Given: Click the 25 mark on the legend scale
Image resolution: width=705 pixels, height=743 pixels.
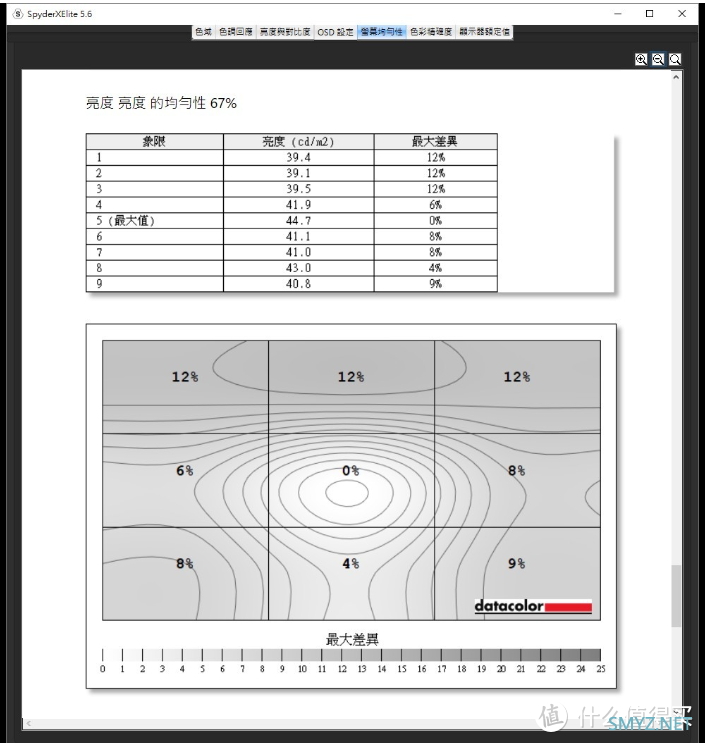Looking at the screenshot, I should (600, 669).
